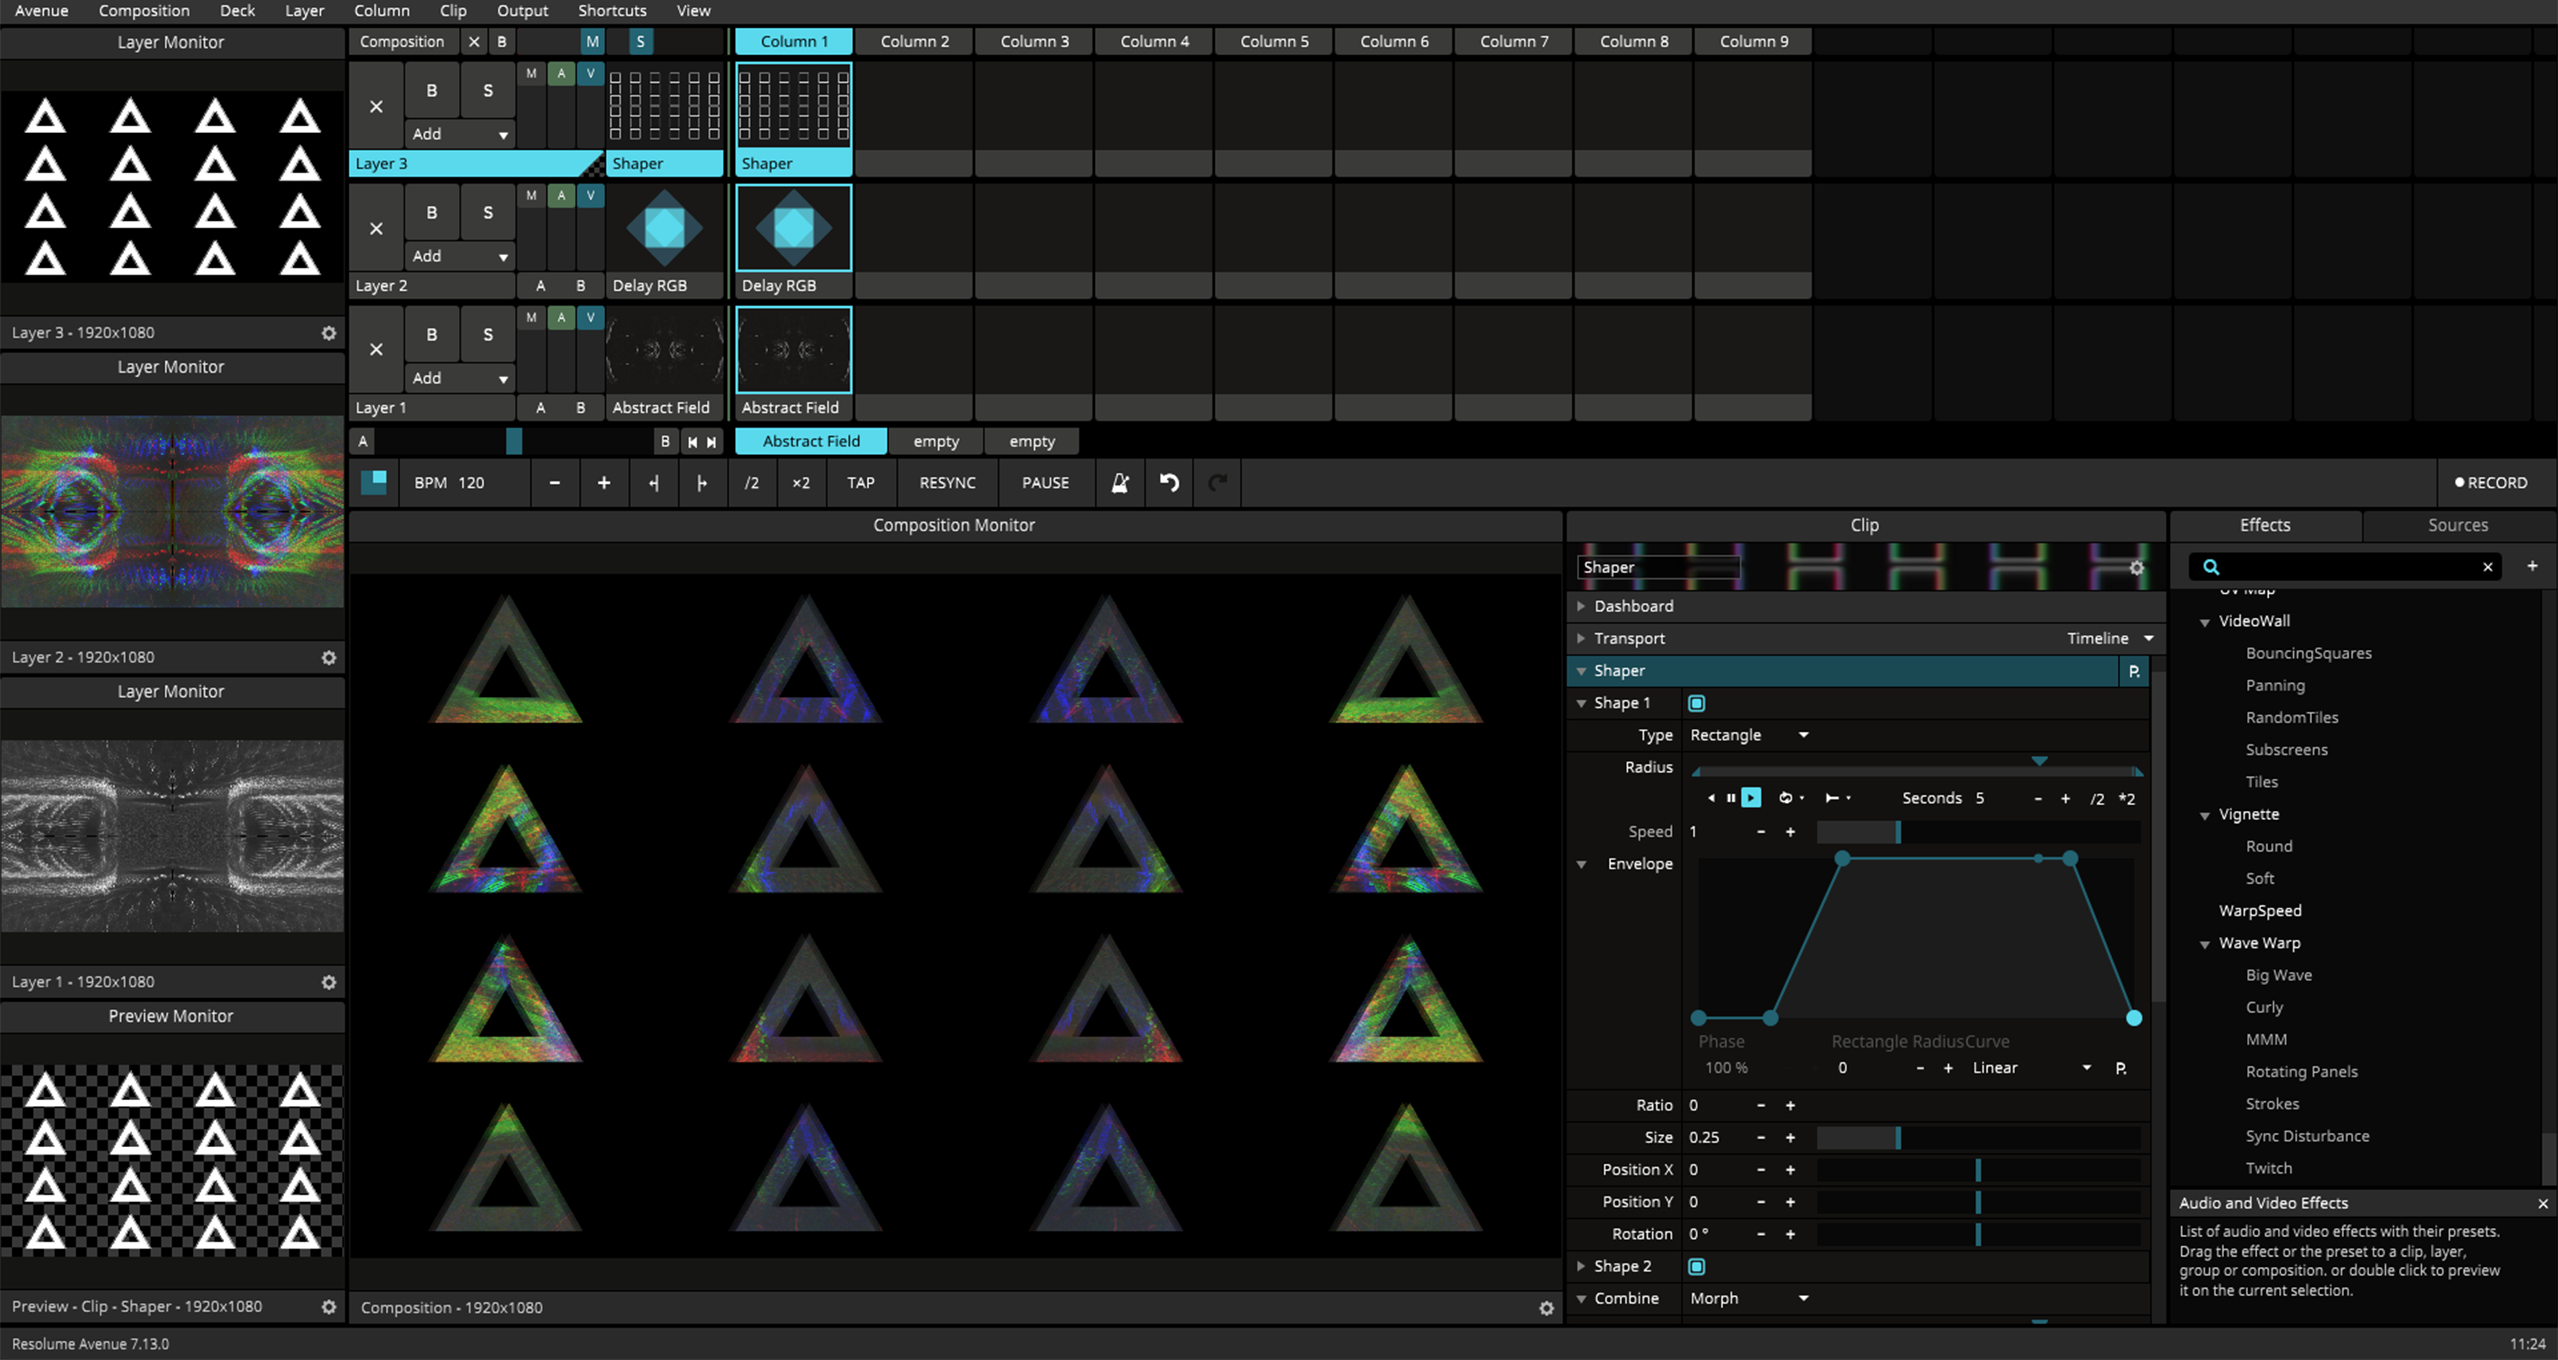This screenshot has height=1360, width=2558.
Task: Click the Size slider
Action: tap(1978, 1138)
